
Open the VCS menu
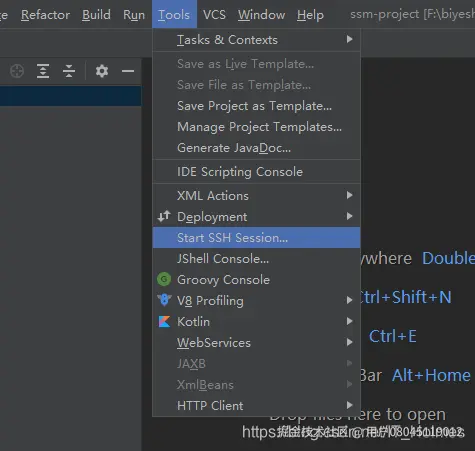point(214,15)
